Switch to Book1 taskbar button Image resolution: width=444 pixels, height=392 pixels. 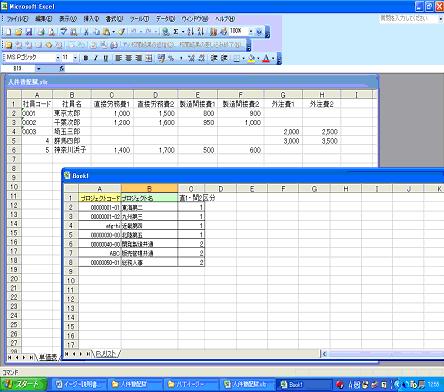(x=305, y=384)
